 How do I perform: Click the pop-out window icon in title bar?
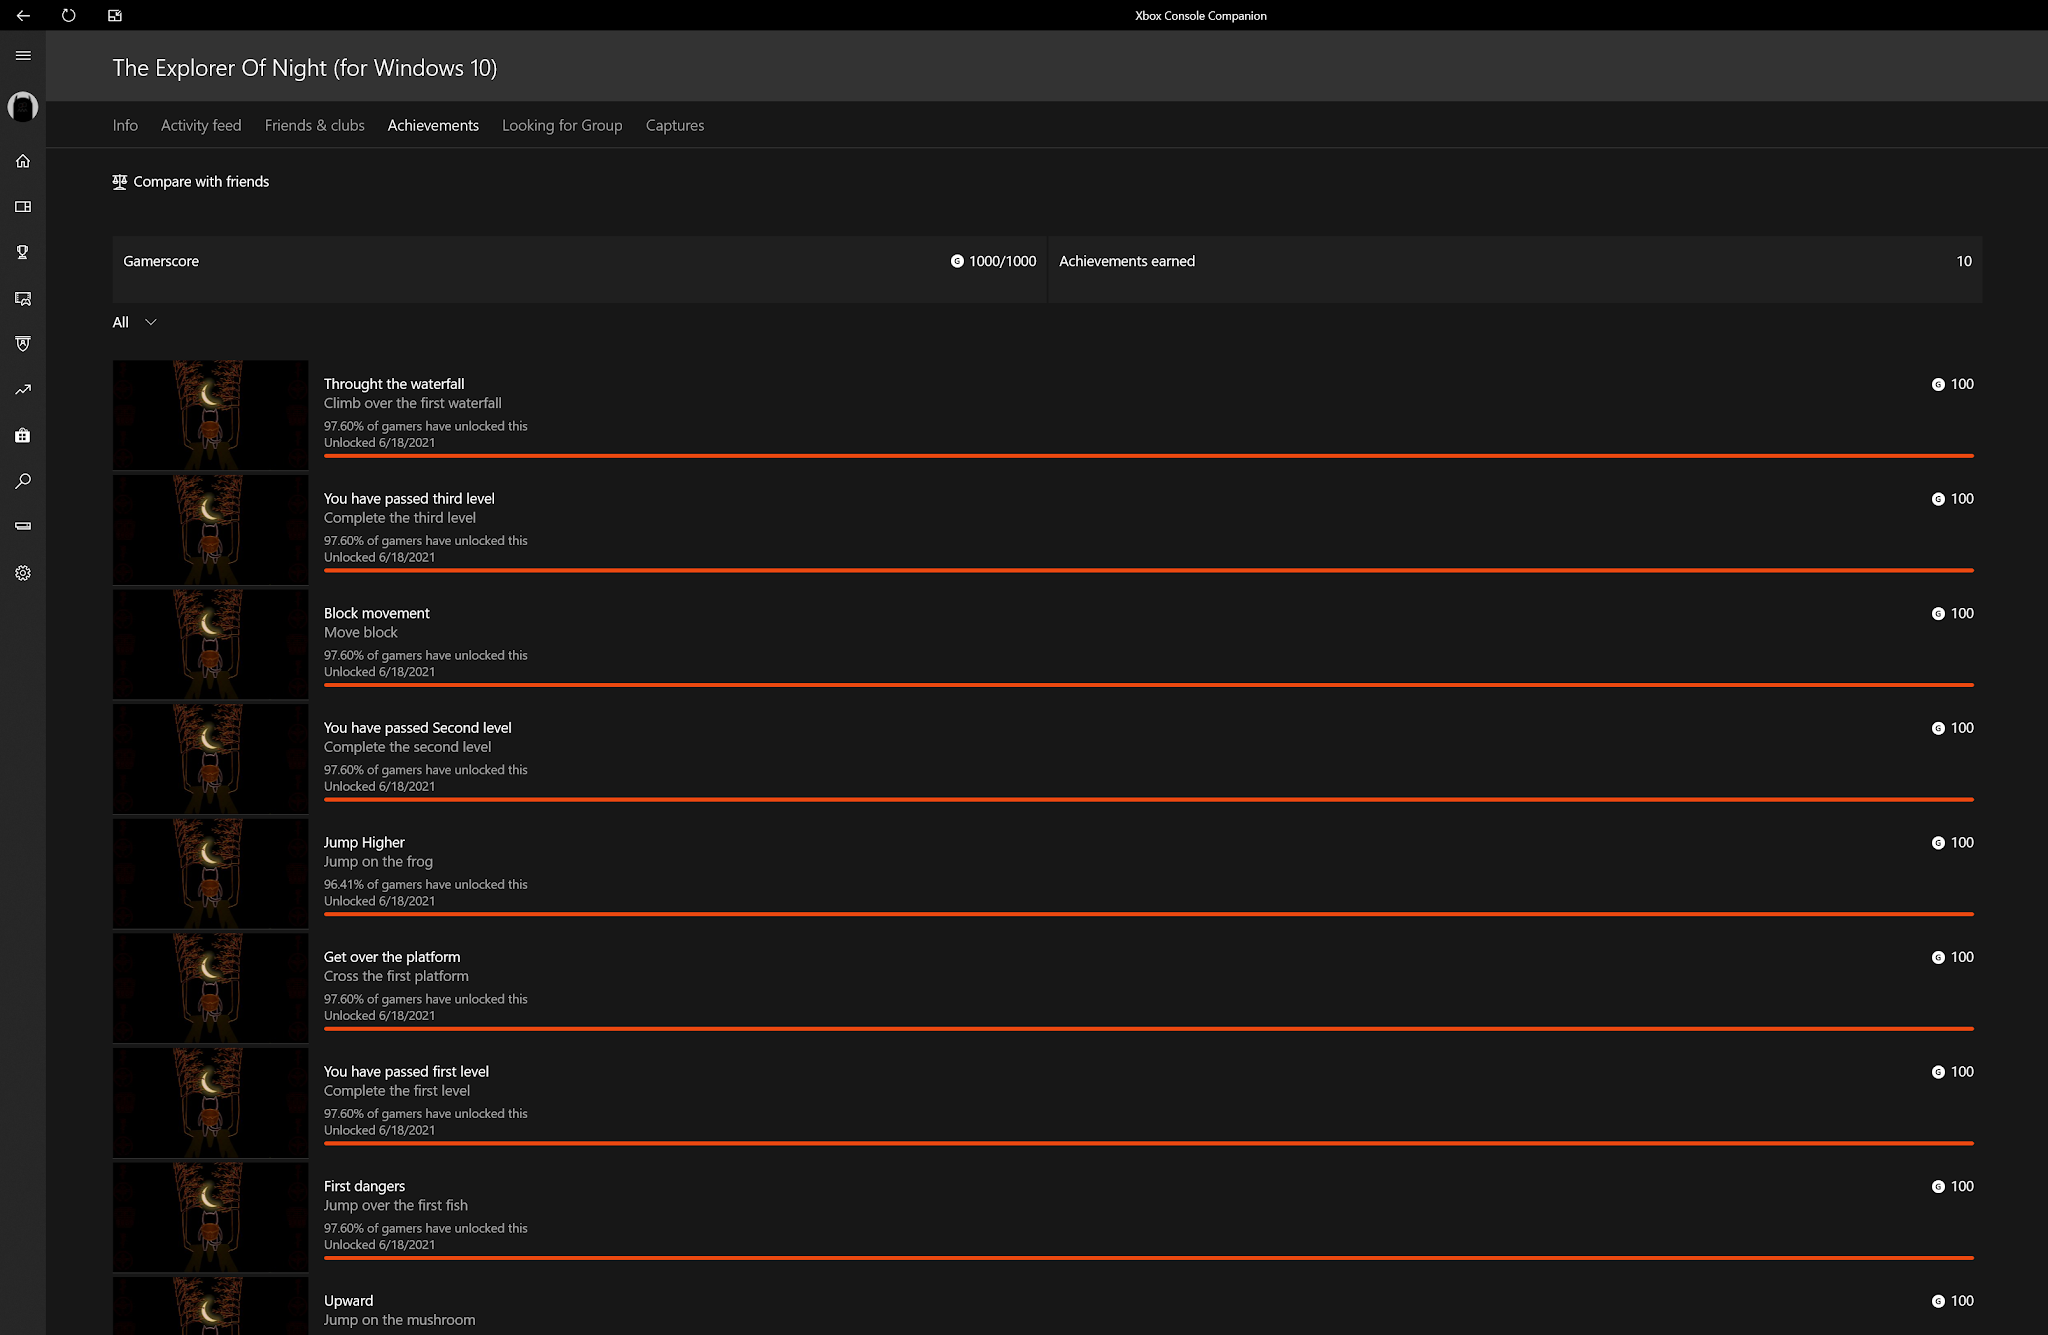115,16
